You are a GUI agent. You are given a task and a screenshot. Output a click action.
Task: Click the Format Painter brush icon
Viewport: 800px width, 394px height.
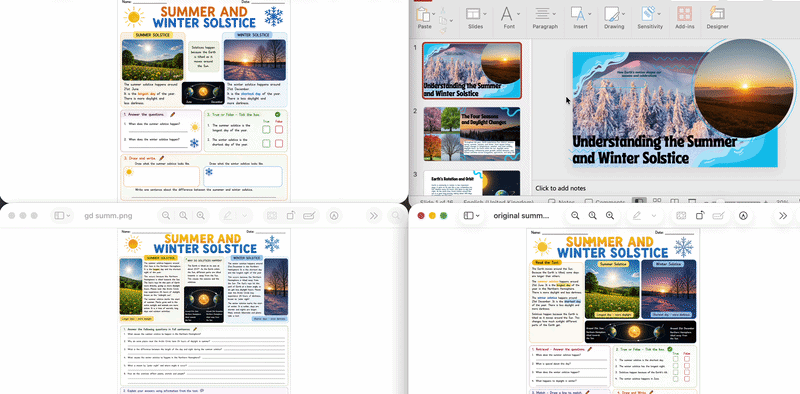[x=443, y=31]
